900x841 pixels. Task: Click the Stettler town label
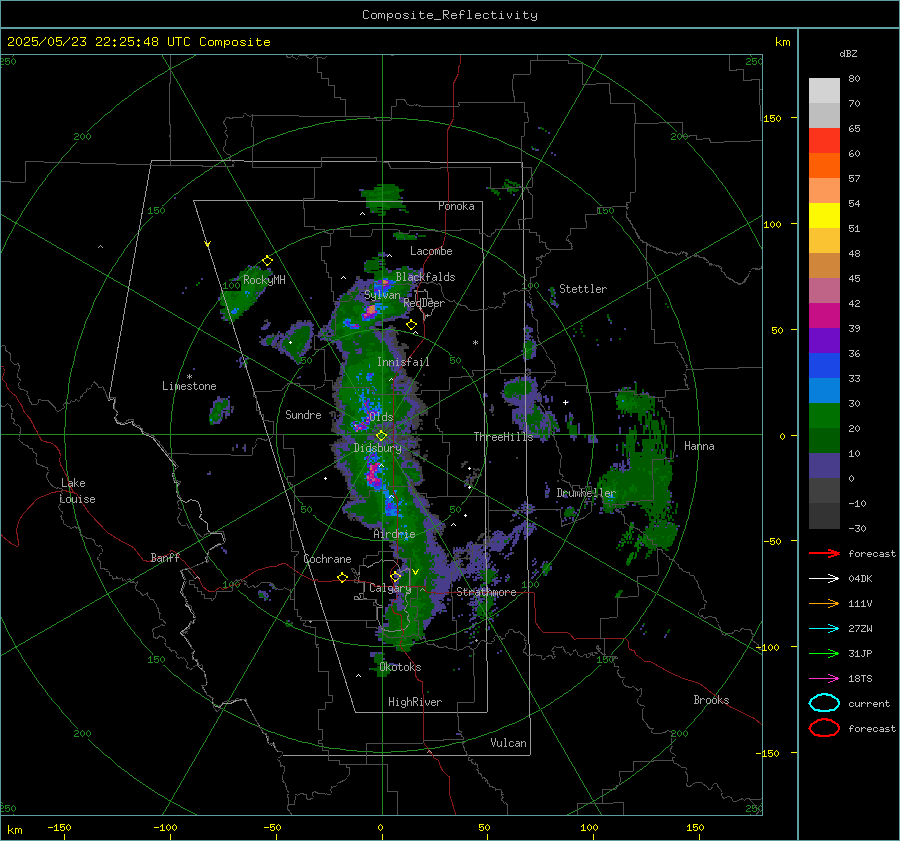[583, 289]
